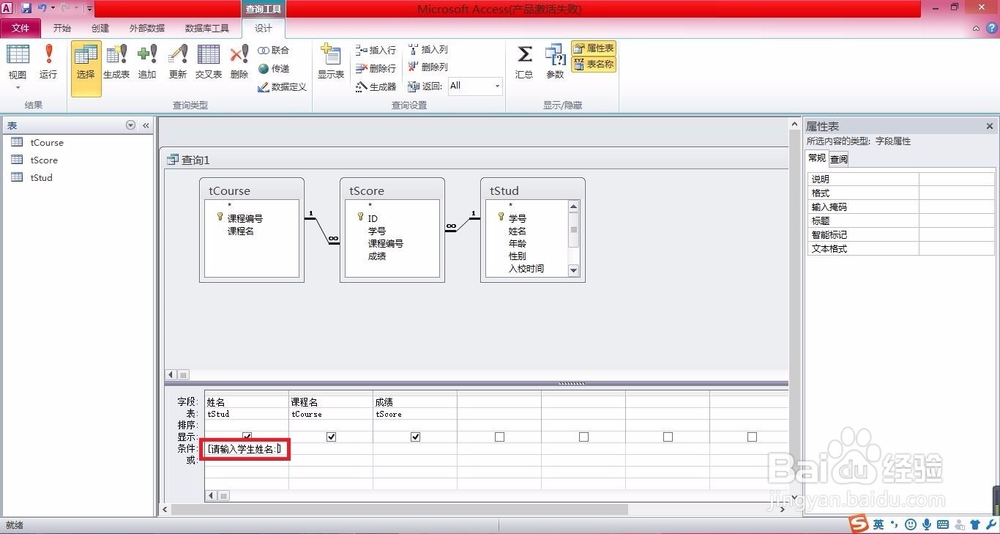Toggle 显示 checkbox for 课程名 column

pos(331,437)
